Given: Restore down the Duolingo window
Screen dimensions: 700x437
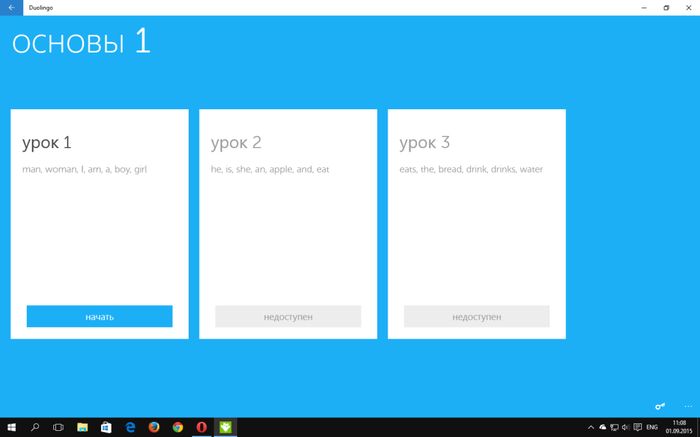Looking at the screenshot, I should point(666,8).
